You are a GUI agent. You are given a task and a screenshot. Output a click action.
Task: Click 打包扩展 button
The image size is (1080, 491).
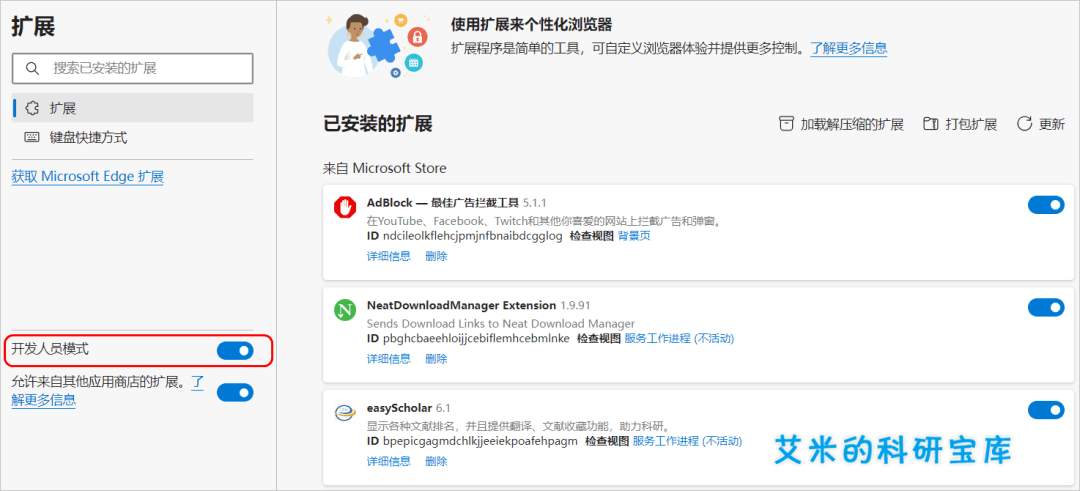click(960, 124)
